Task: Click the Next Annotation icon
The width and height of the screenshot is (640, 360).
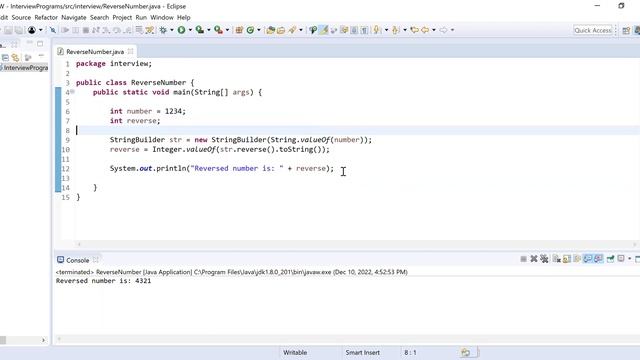Action: click(377, 30)
